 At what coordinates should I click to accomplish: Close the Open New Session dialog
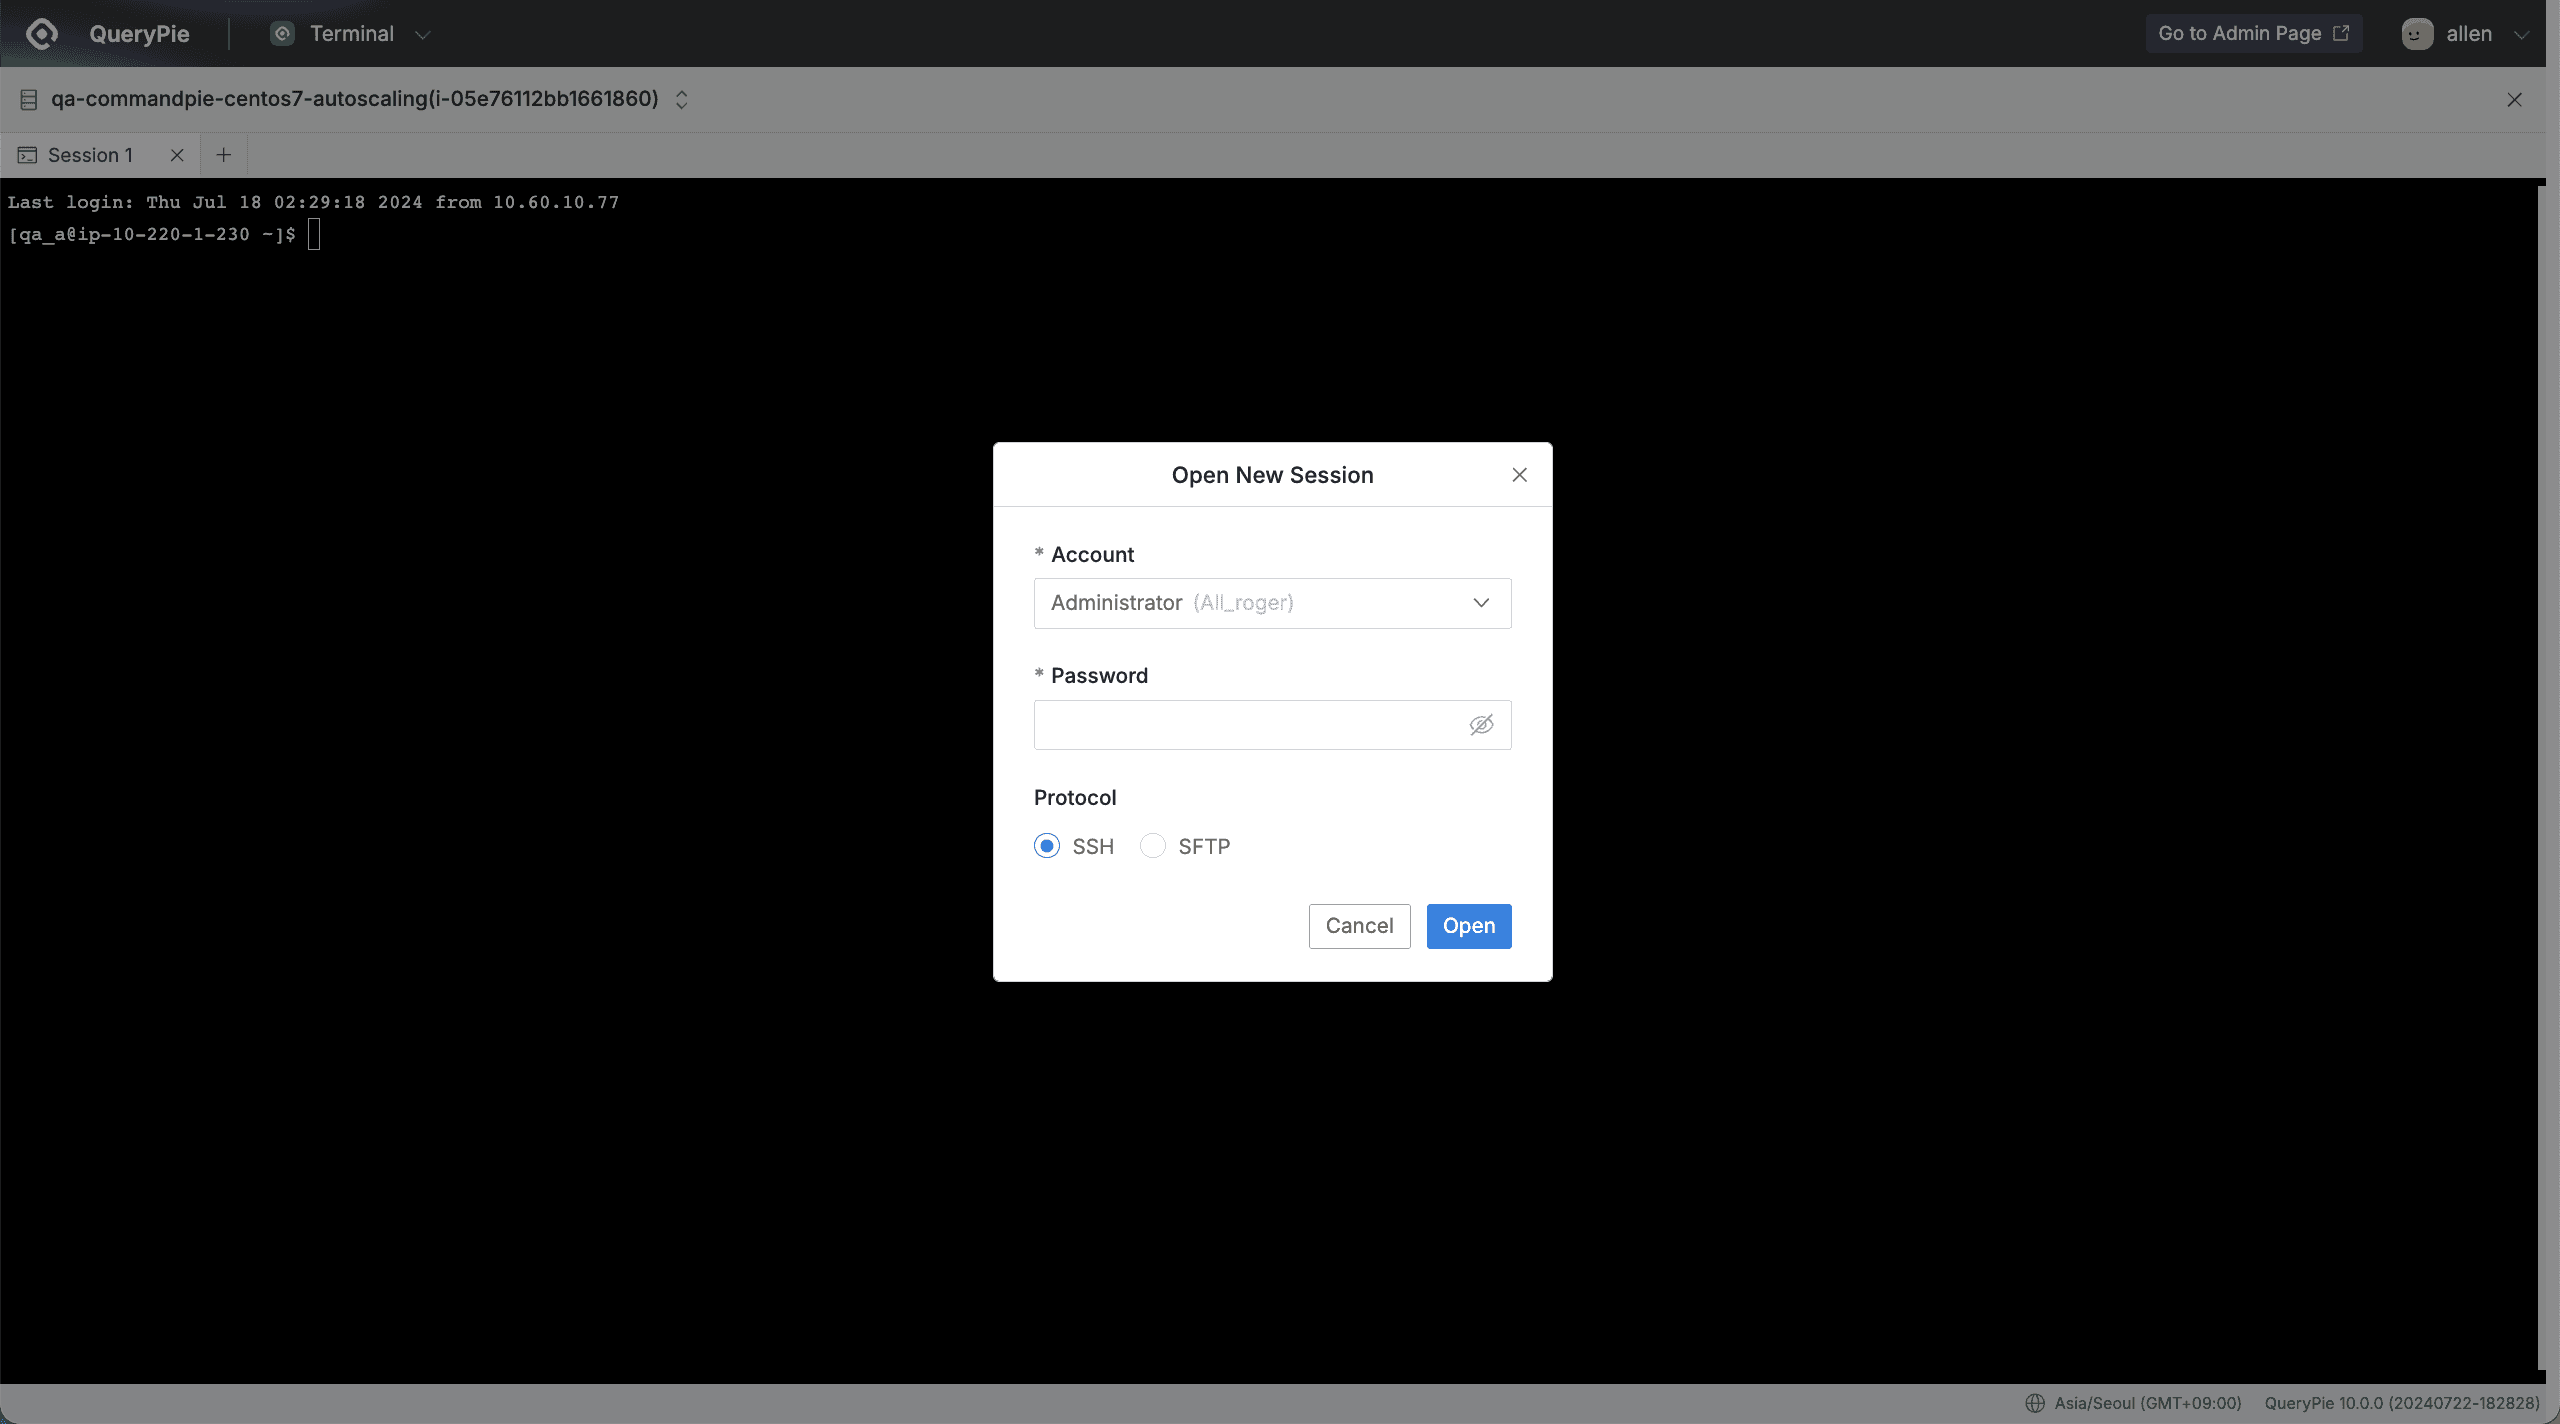(x=1519, y=475)
